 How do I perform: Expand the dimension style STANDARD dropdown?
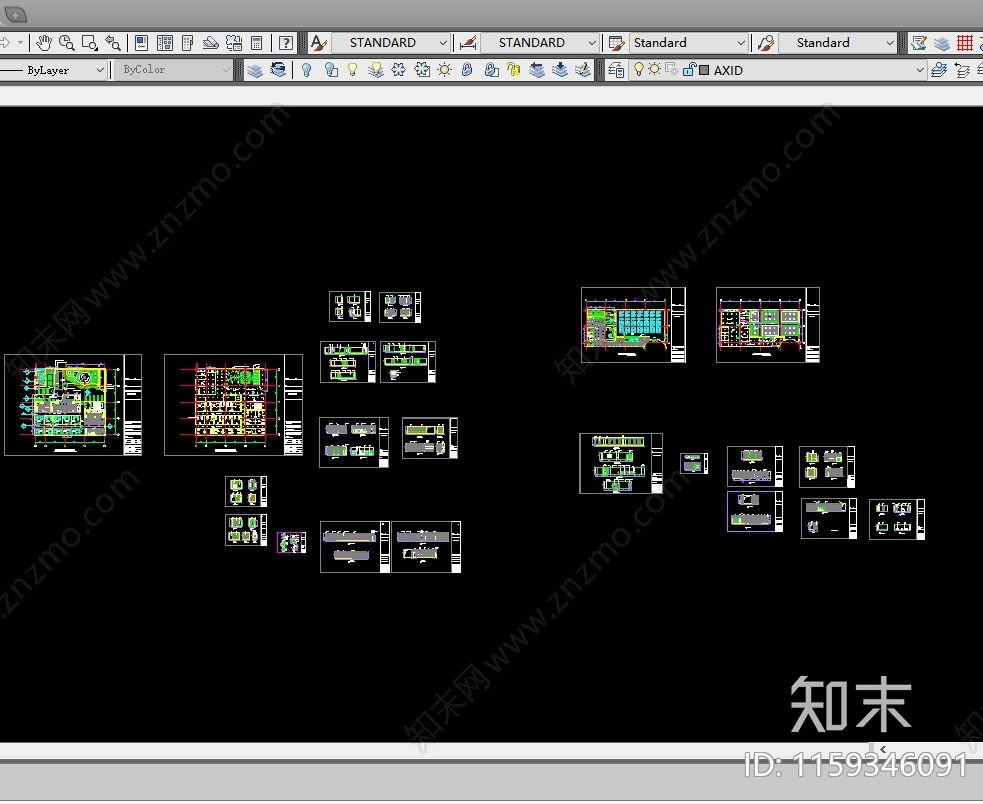pos(592,43)
